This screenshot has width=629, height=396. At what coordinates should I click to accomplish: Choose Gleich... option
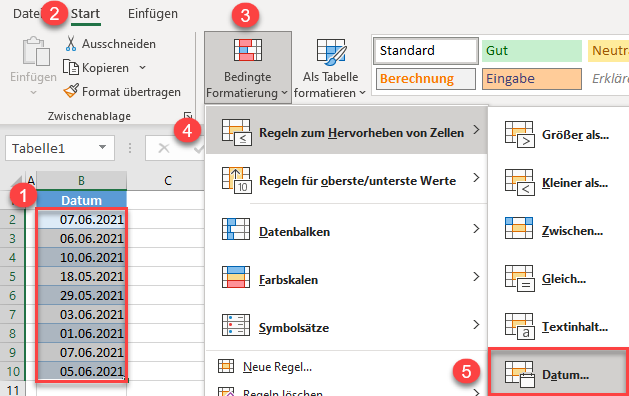pyautogui.click(x=559, y=278)
